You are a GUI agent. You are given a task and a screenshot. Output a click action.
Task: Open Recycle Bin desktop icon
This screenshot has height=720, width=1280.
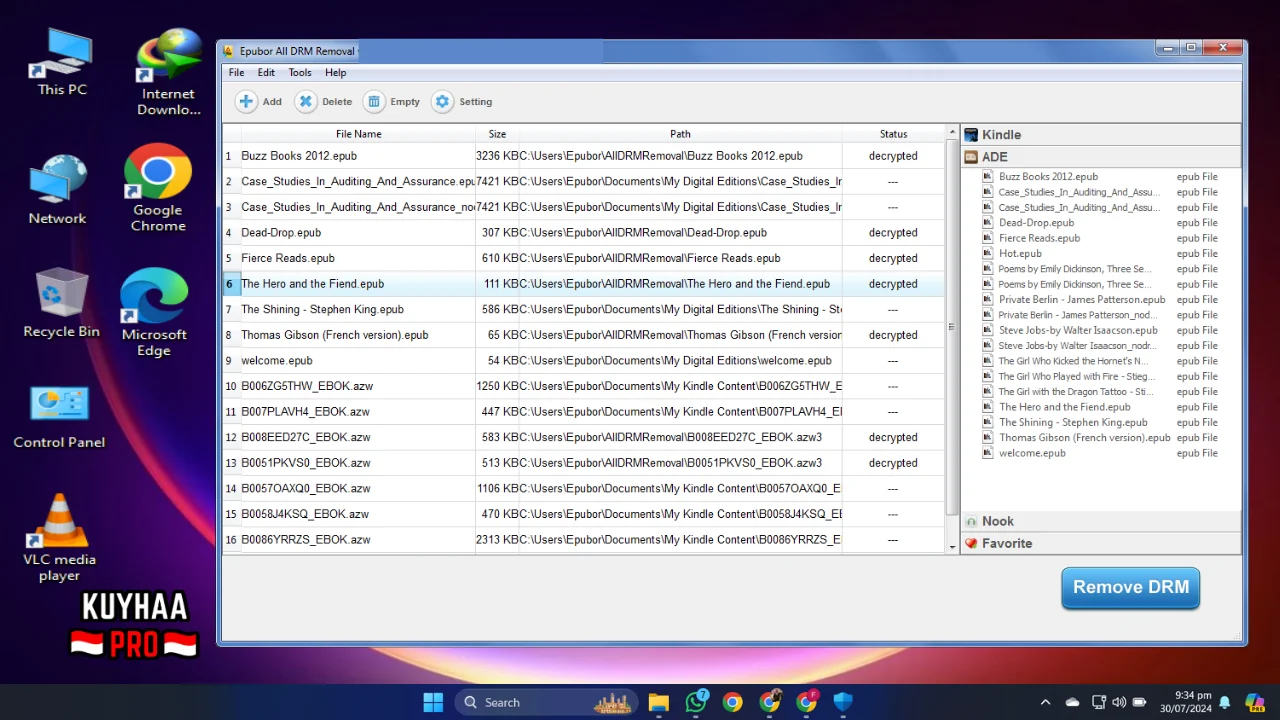point(61,302)
